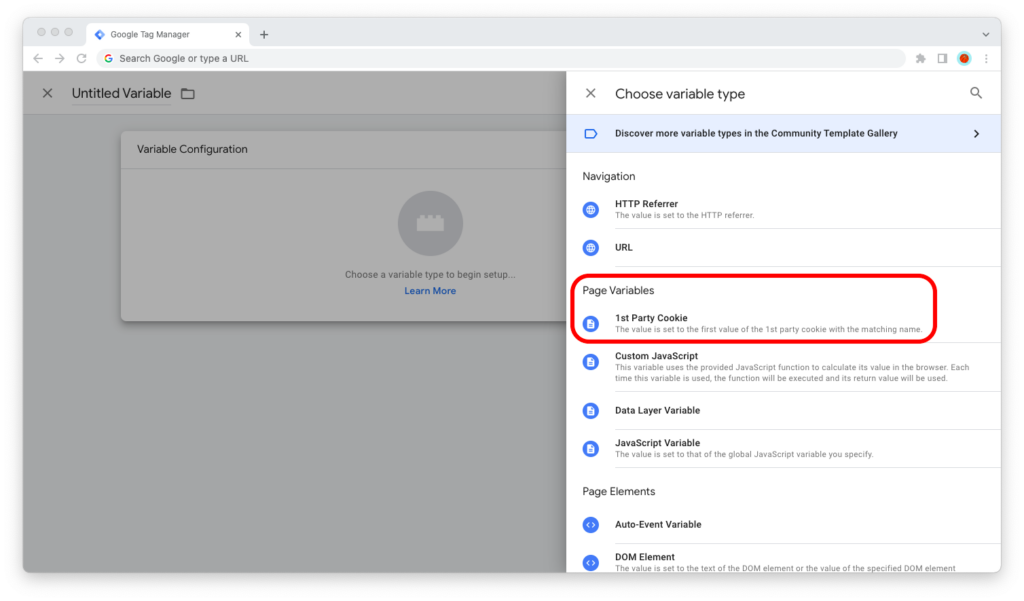Select Custom JavaScript variable type
The height and width of the screenshot is (601, 1024).
coord(791,367)
